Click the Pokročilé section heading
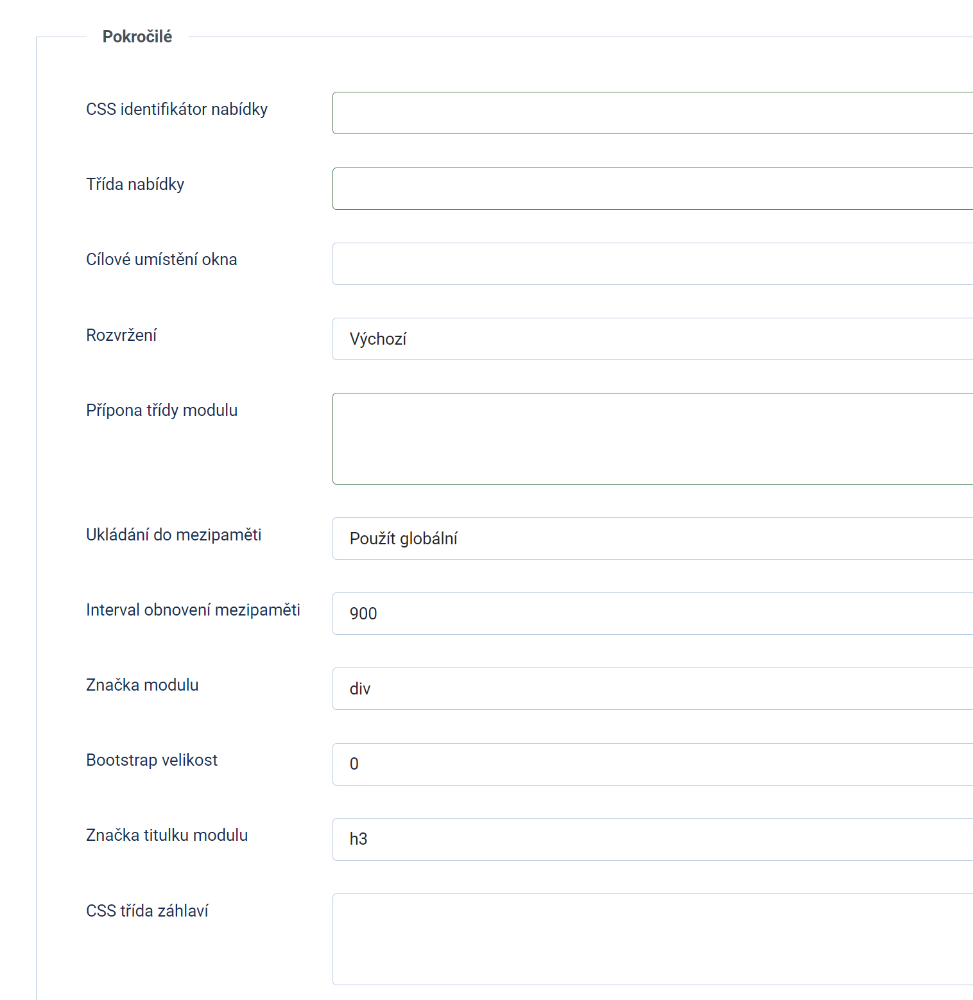Viewport: 973px width, 1000px height. [x=137, y=36]
